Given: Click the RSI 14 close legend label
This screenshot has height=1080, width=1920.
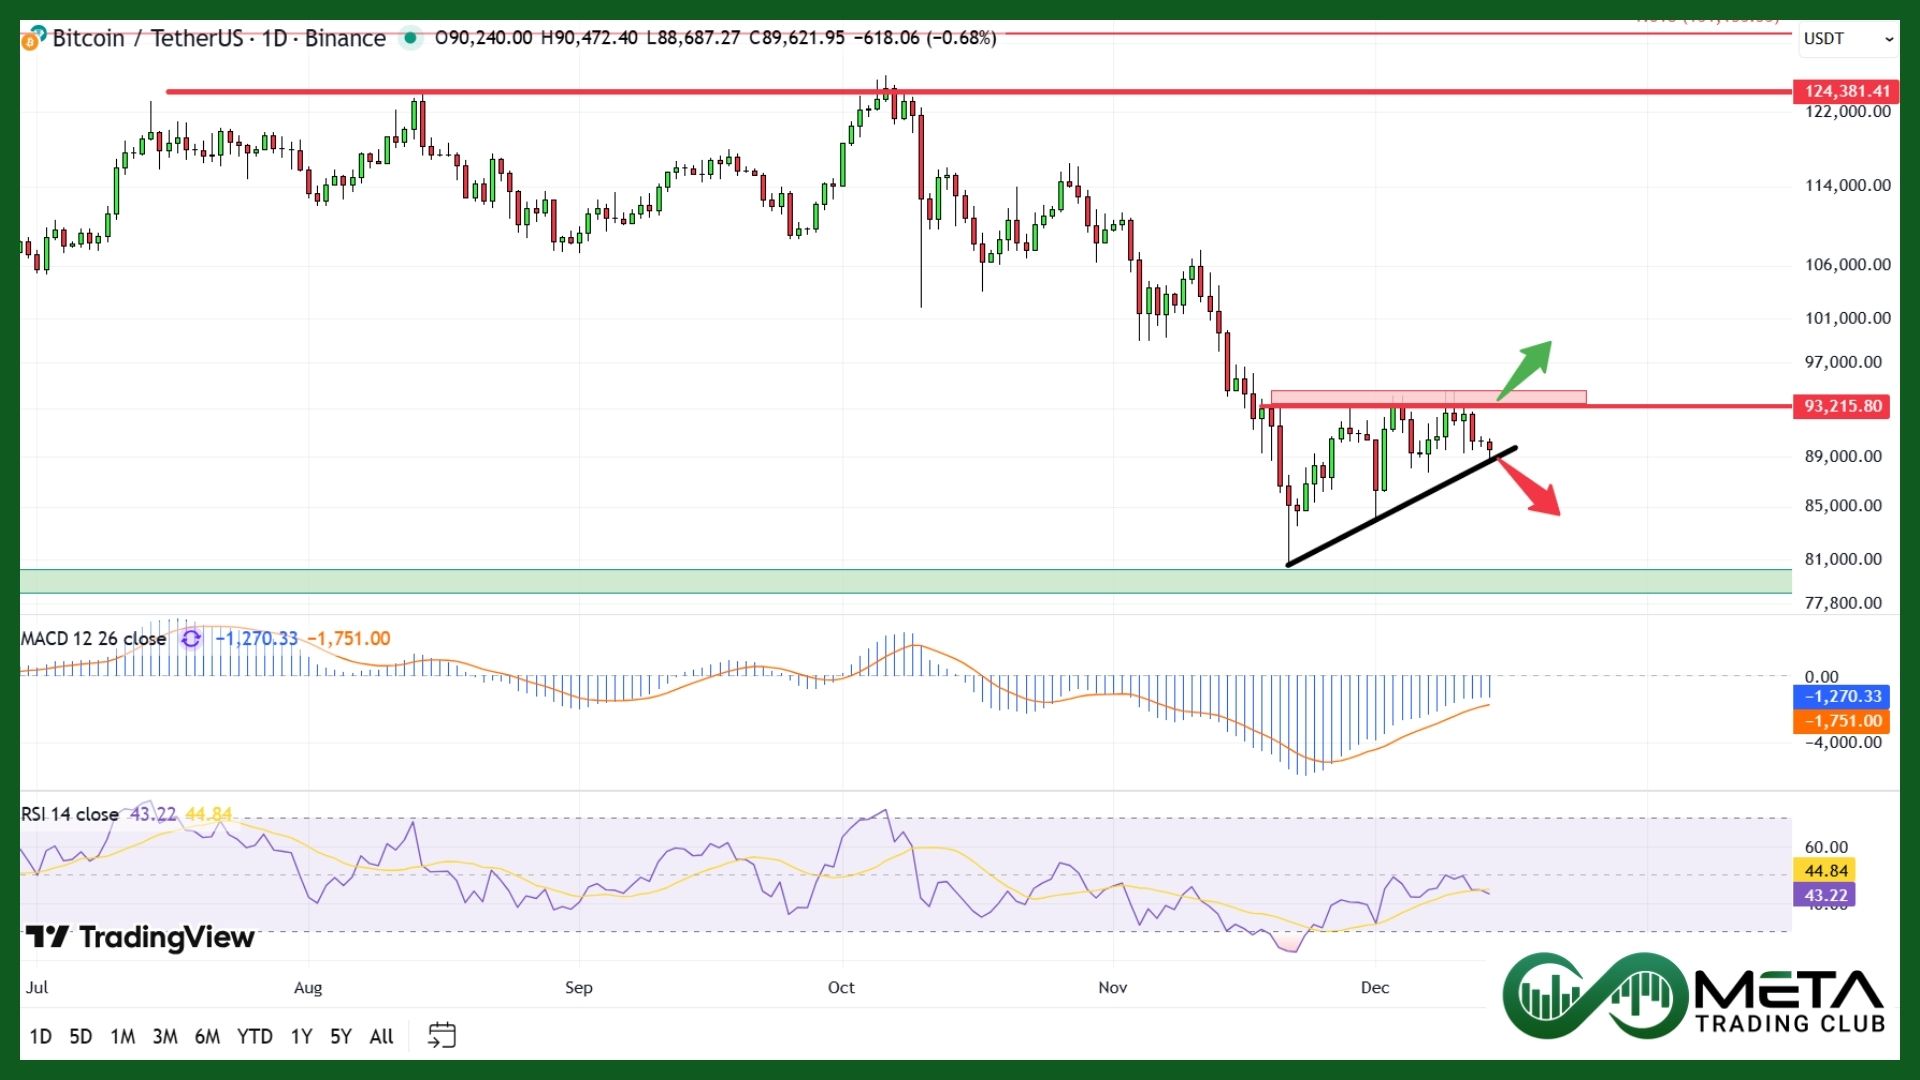Looking at the screenshot, I should pos(70,814).
